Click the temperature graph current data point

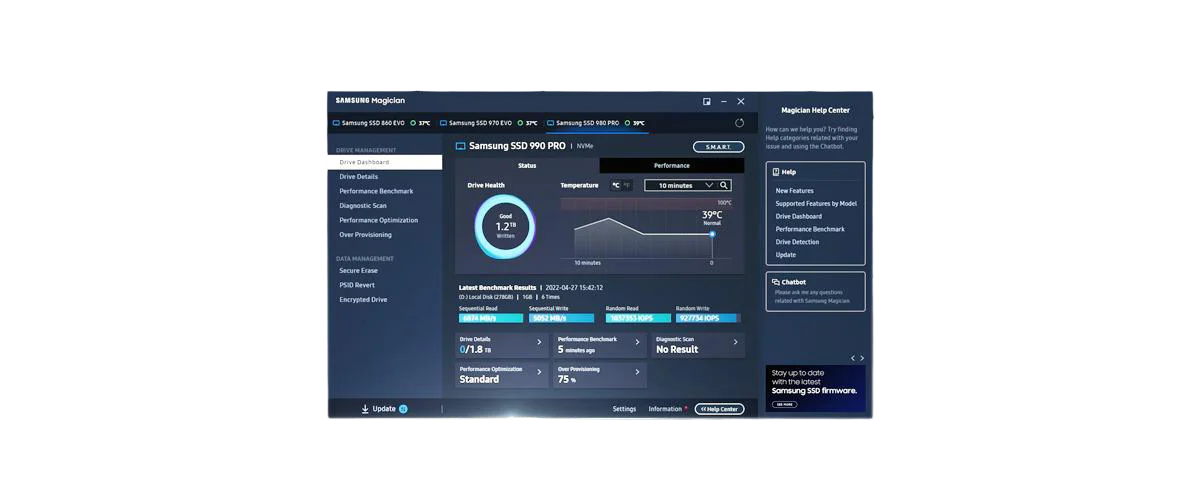(712, 234)
